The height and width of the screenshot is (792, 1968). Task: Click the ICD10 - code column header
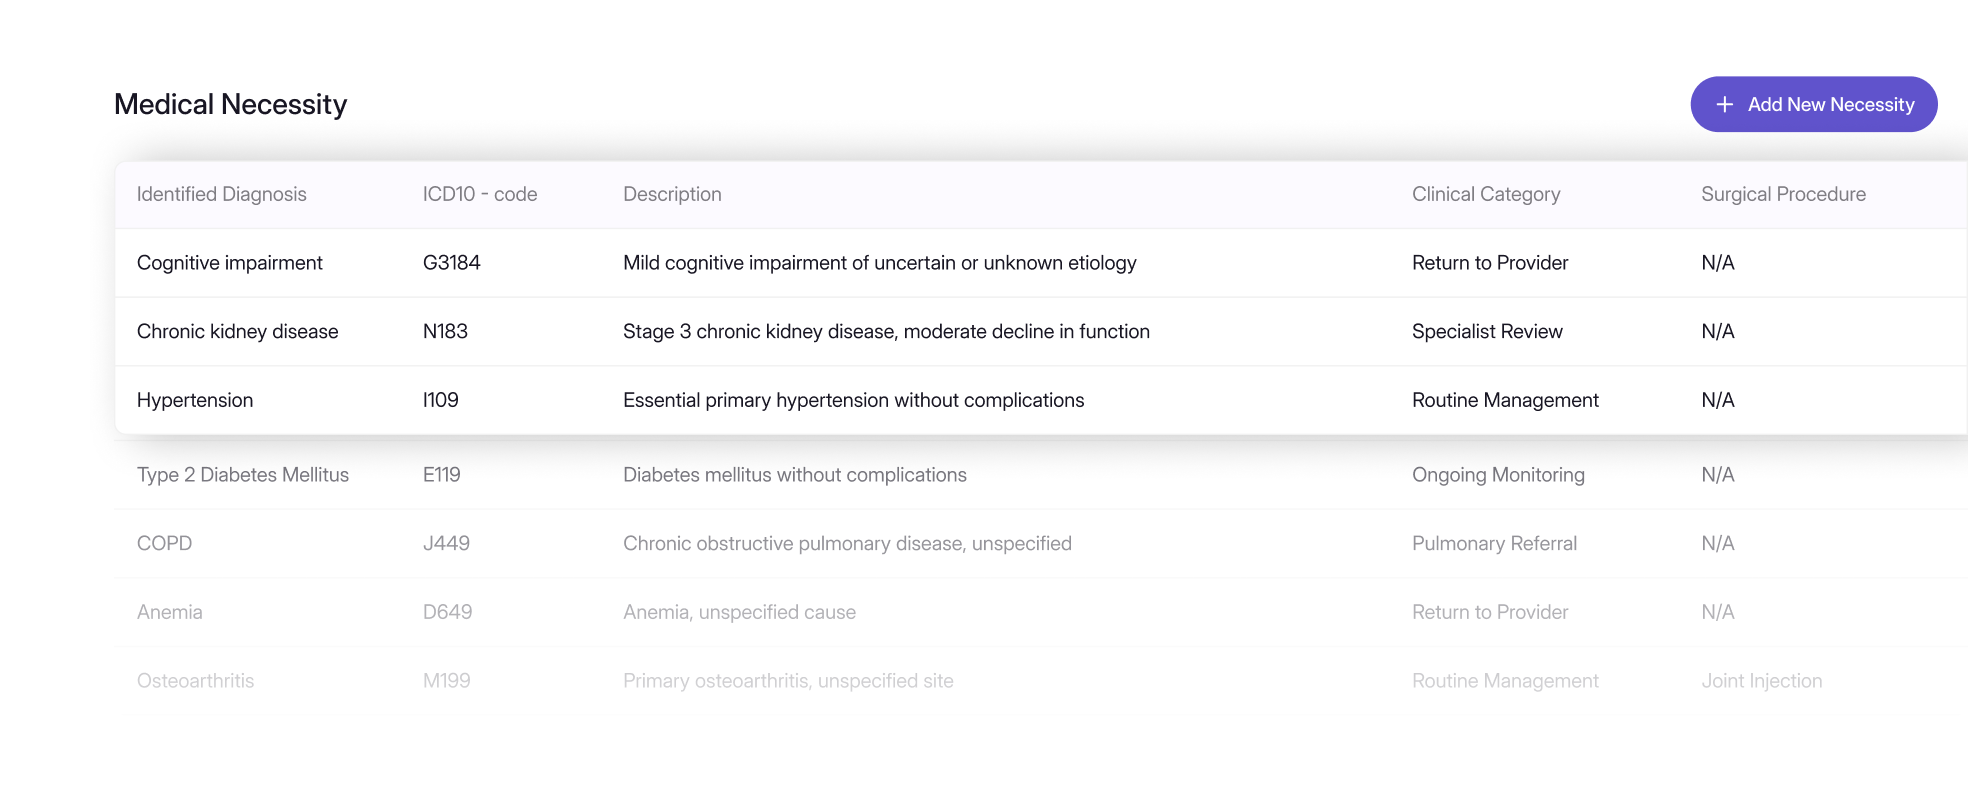tap(480, 194)
